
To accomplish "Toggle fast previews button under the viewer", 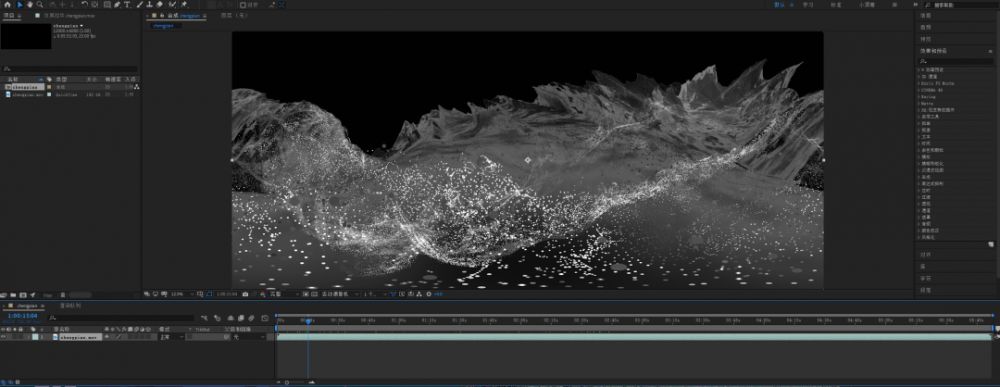I will [x=401, y=294].
